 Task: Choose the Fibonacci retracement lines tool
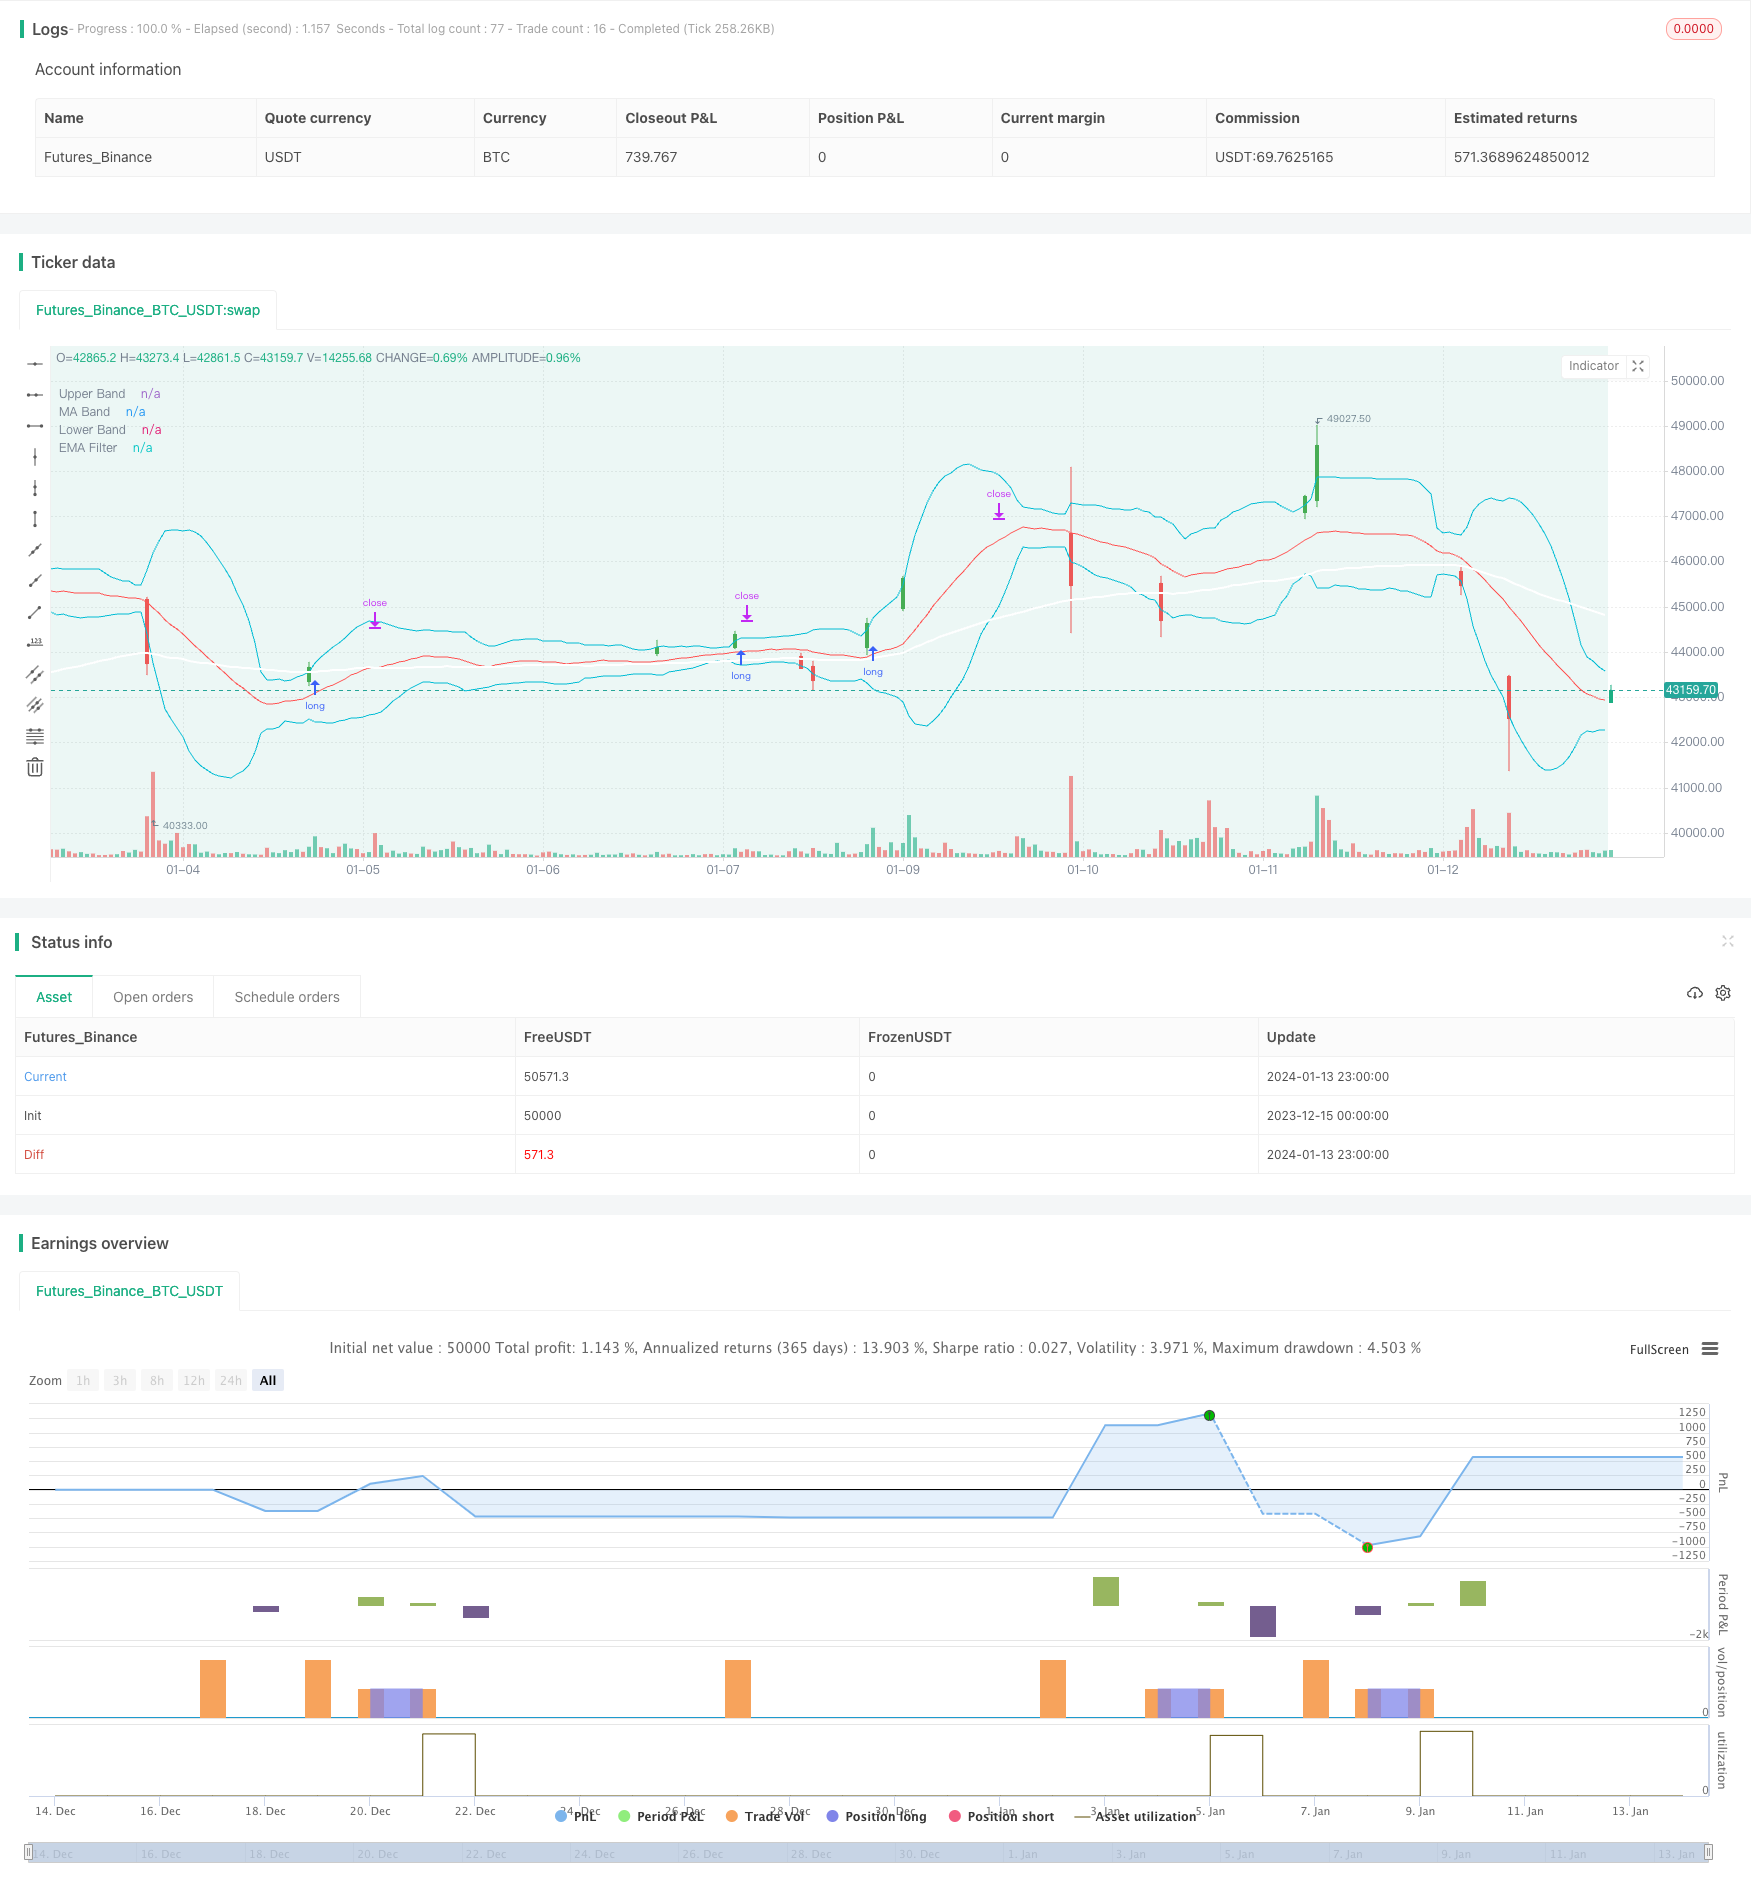35,736
